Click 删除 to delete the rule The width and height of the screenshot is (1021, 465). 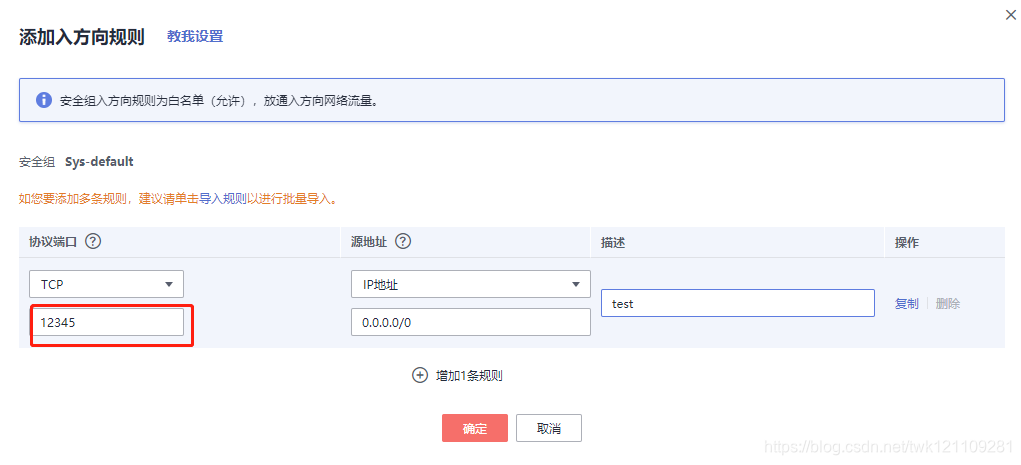click(x=947, y=303)
